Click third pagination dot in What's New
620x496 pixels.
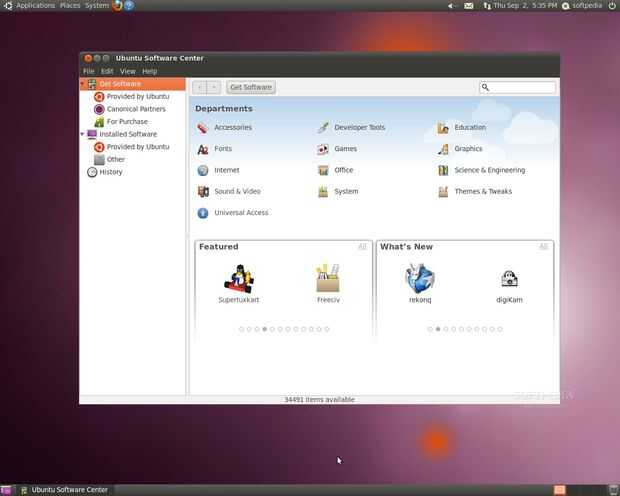point(446,329)
